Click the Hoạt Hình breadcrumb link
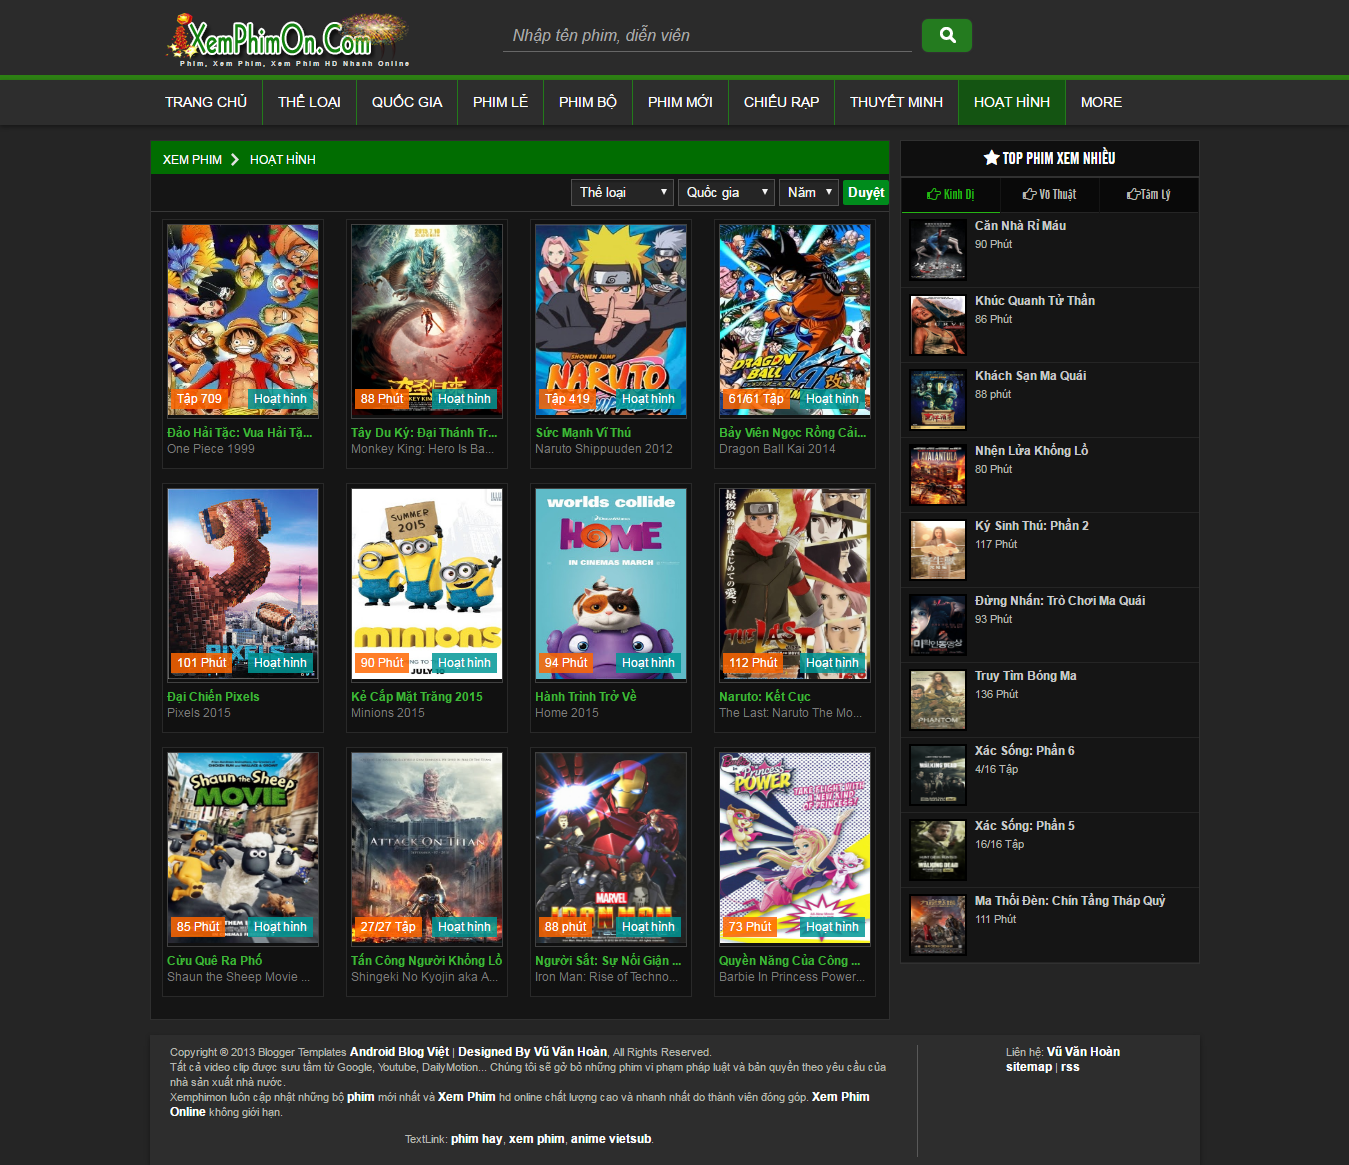1349x1165 pixels. (x=283, y=159)
